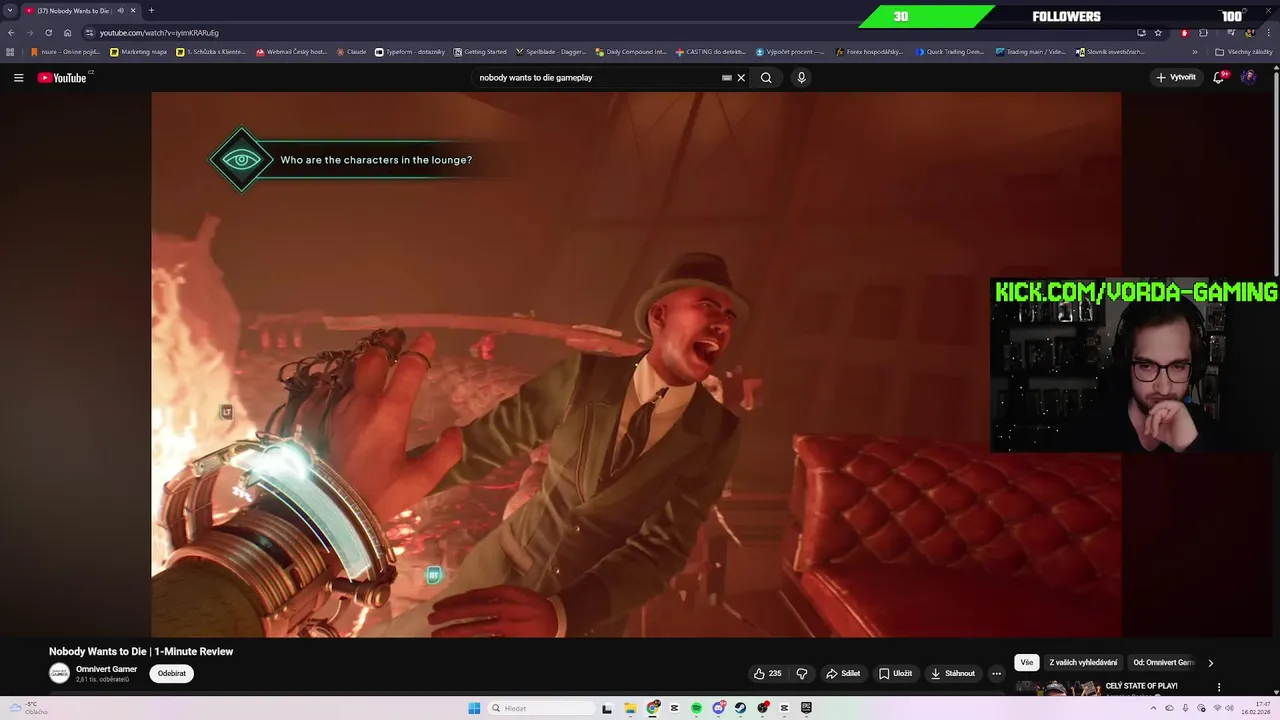Image resolution: width=1280 pixels, height=720 pixels.
Task: Open the Windows Start menu
Action: 474,708
